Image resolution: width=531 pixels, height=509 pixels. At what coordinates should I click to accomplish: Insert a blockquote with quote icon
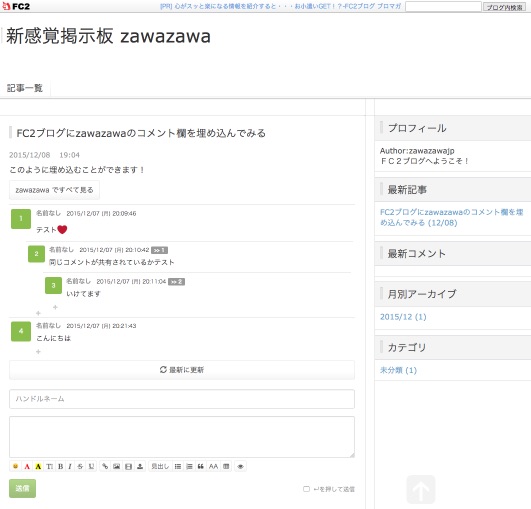(201, 466)
